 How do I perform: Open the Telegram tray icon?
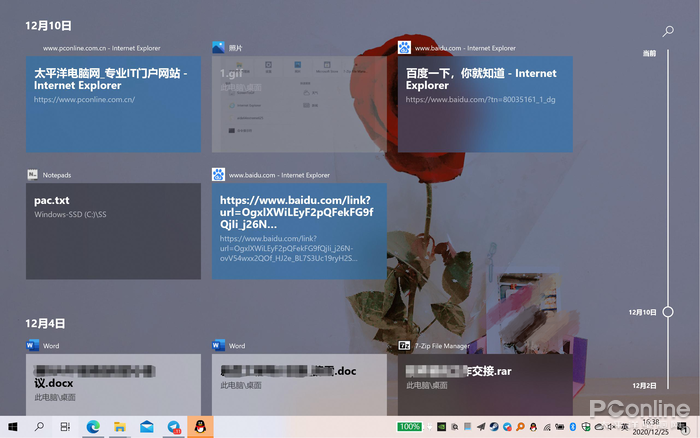click(507, 427)
